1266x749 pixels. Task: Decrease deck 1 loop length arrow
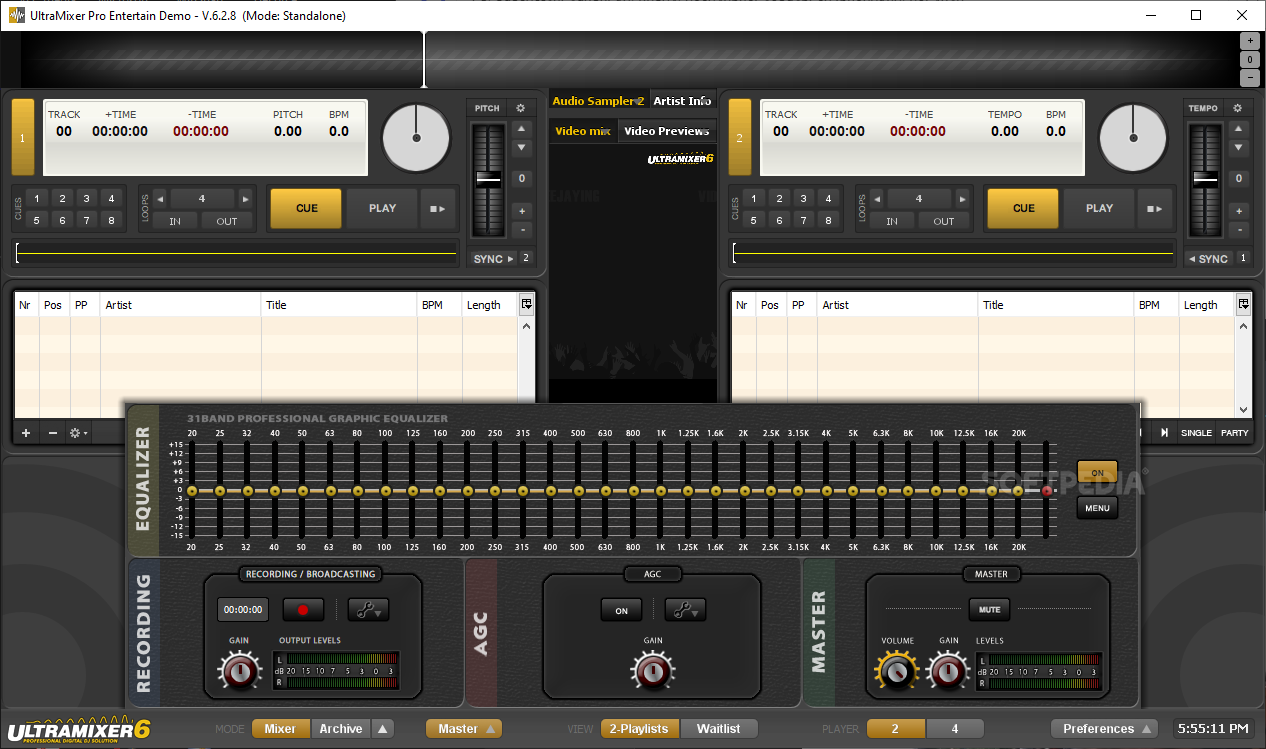point(161,198)
